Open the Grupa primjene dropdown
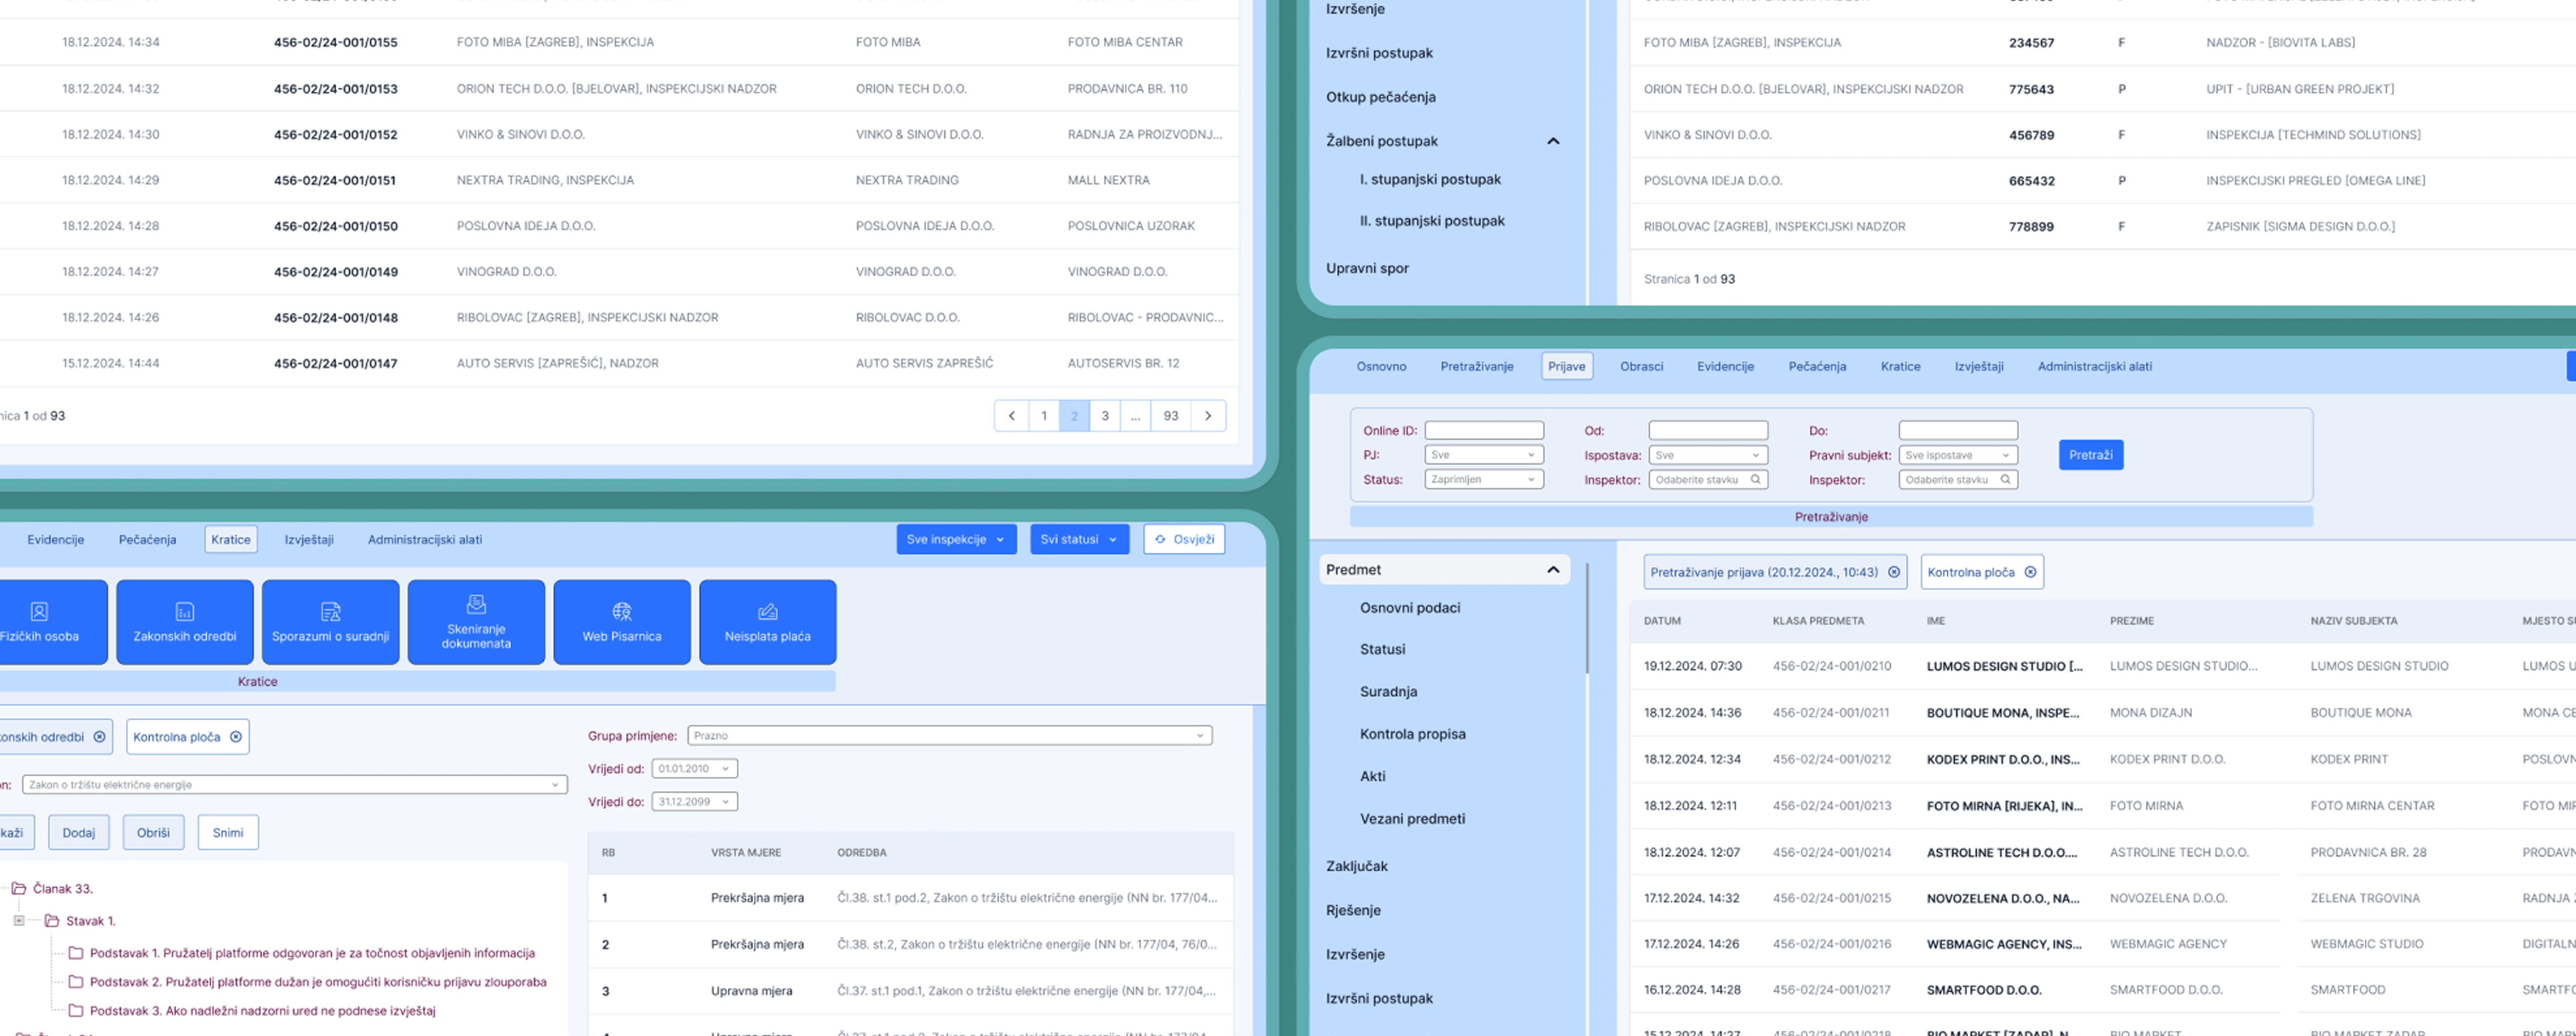 [949, 736]
